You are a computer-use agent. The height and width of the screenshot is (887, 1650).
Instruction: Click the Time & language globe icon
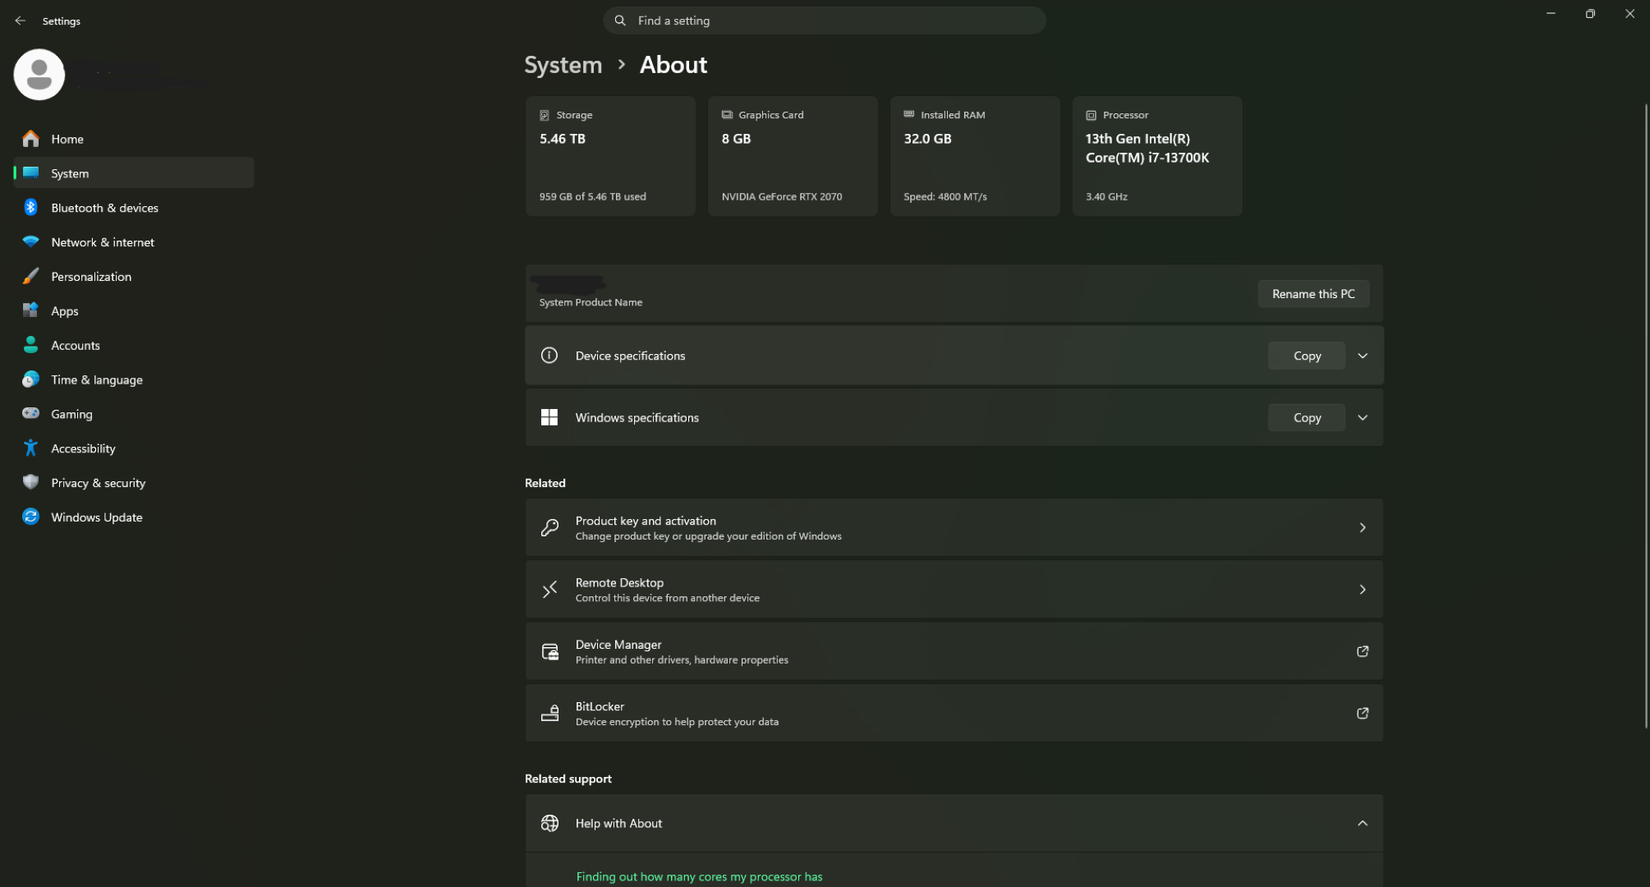coord(31,379)
